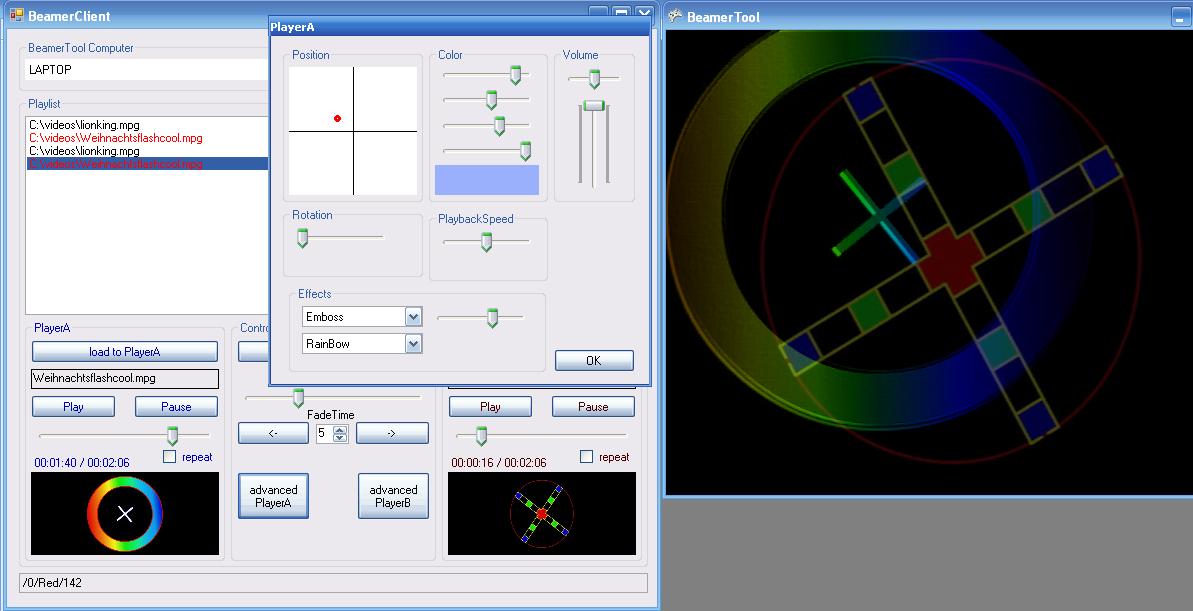Click the BeamerTool Computer LAPTOP field

coord(145,70)
